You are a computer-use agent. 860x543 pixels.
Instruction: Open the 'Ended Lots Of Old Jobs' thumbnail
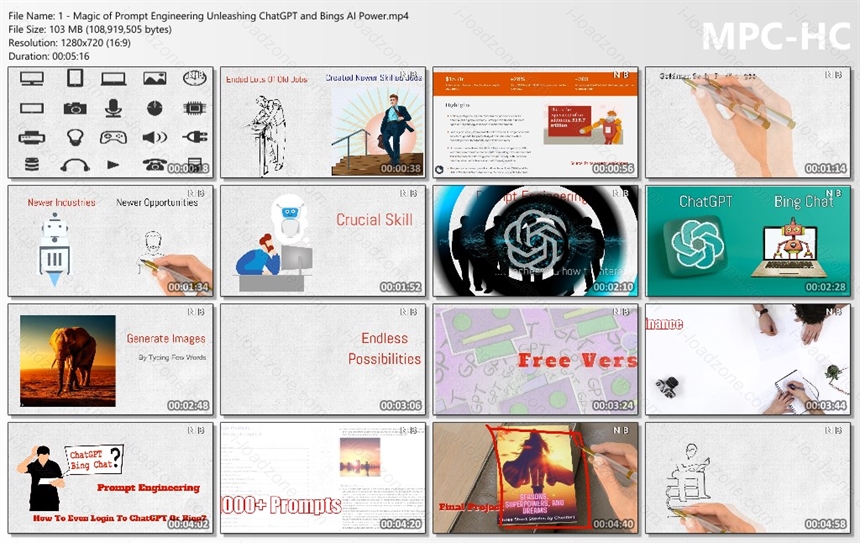[x=322, y=122]
